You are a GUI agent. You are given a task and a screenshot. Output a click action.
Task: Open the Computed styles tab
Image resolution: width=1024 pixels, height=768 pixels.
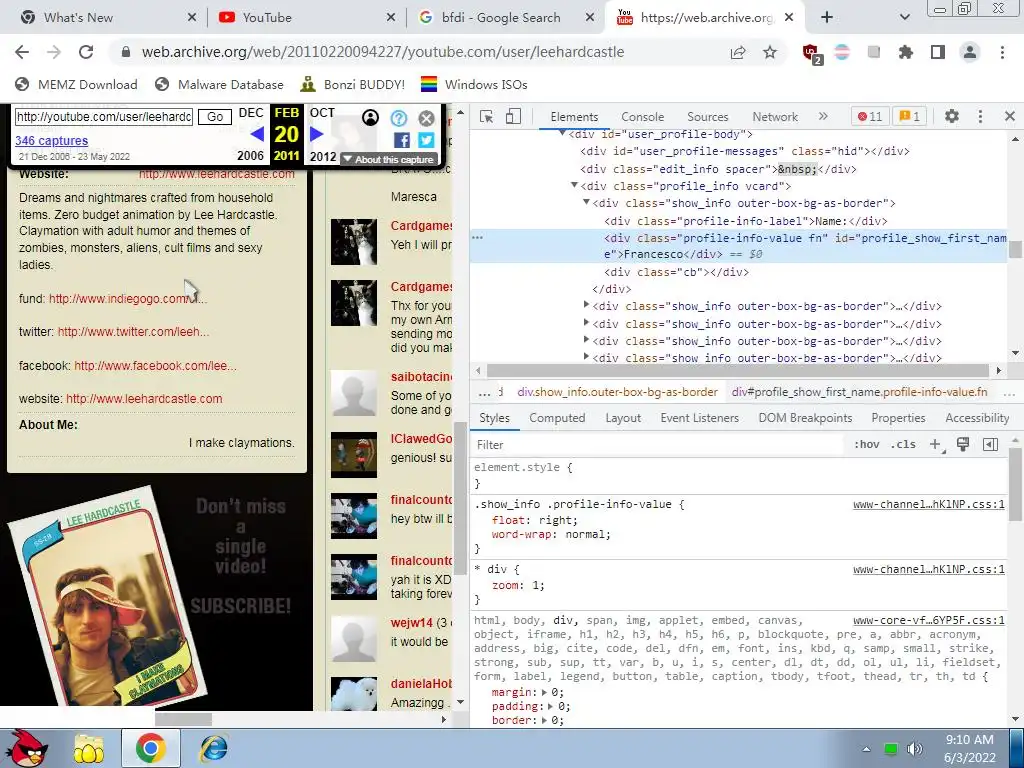(x=557, y=418)
